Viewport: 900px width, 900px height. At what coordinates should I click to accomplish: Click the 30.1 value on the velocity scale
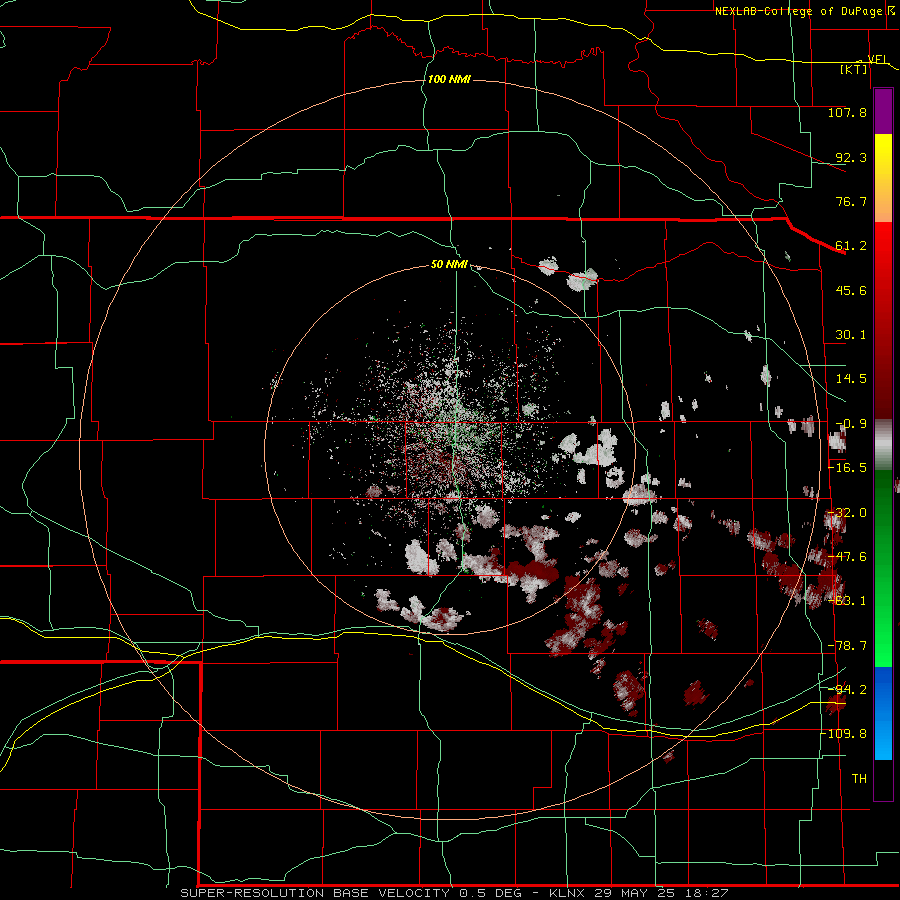pyautogui.click(x=851, y=335)
